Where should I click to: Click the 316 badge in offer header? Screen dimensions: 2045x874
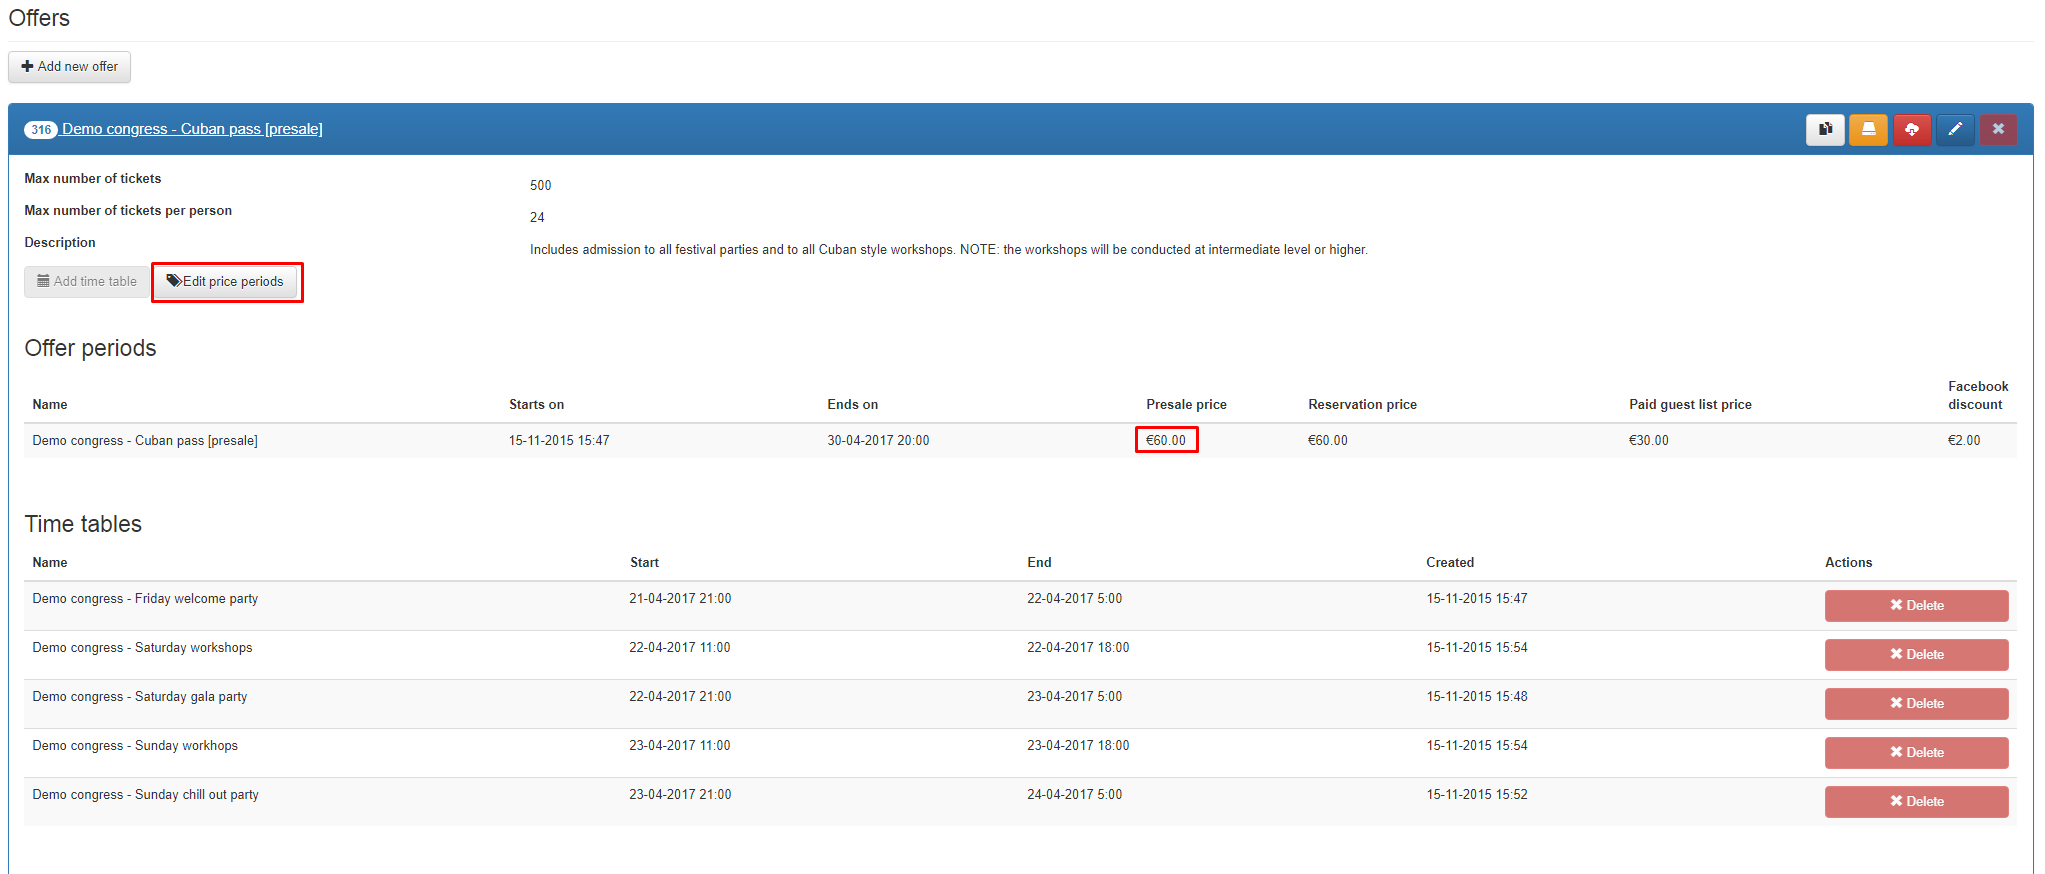[x=41, y=130]
